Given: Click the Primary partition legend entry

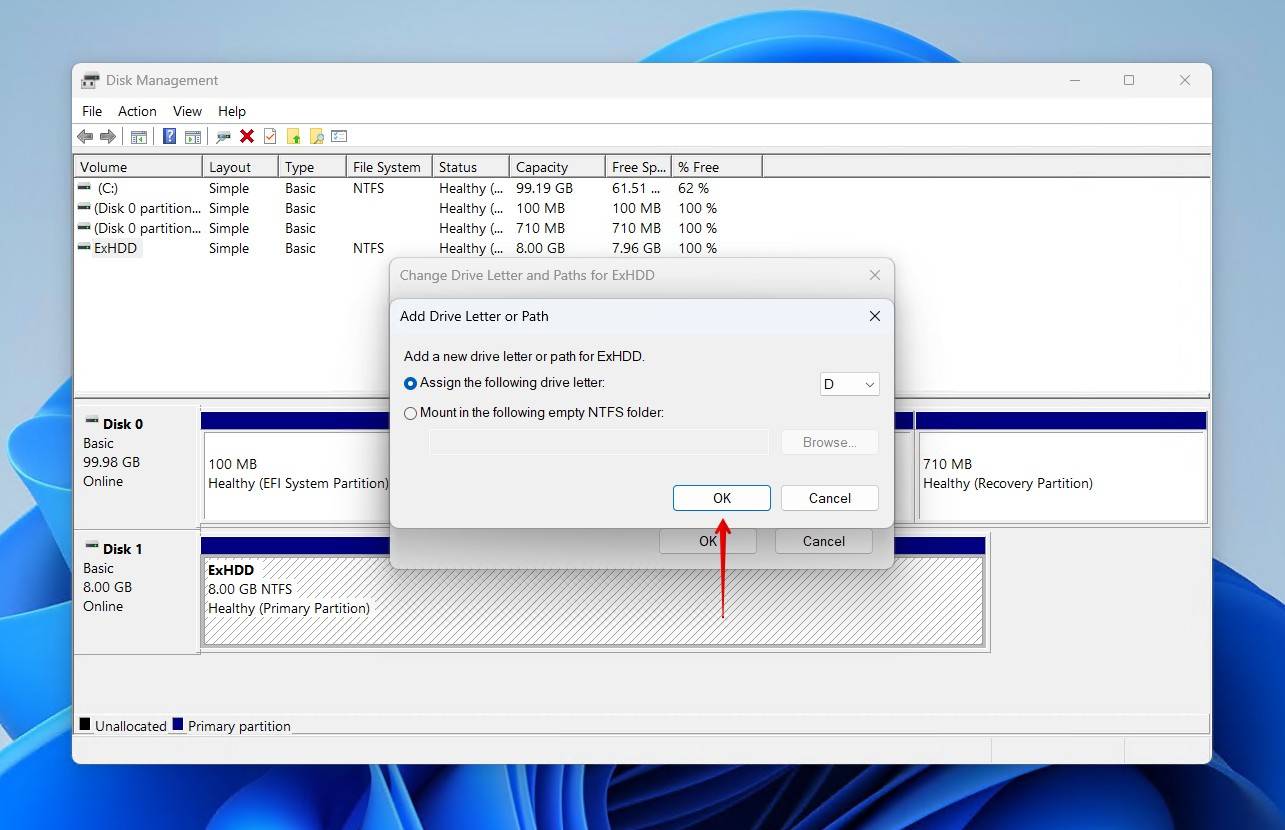Looking at the screenshot, I should click(x=232, y=726).
